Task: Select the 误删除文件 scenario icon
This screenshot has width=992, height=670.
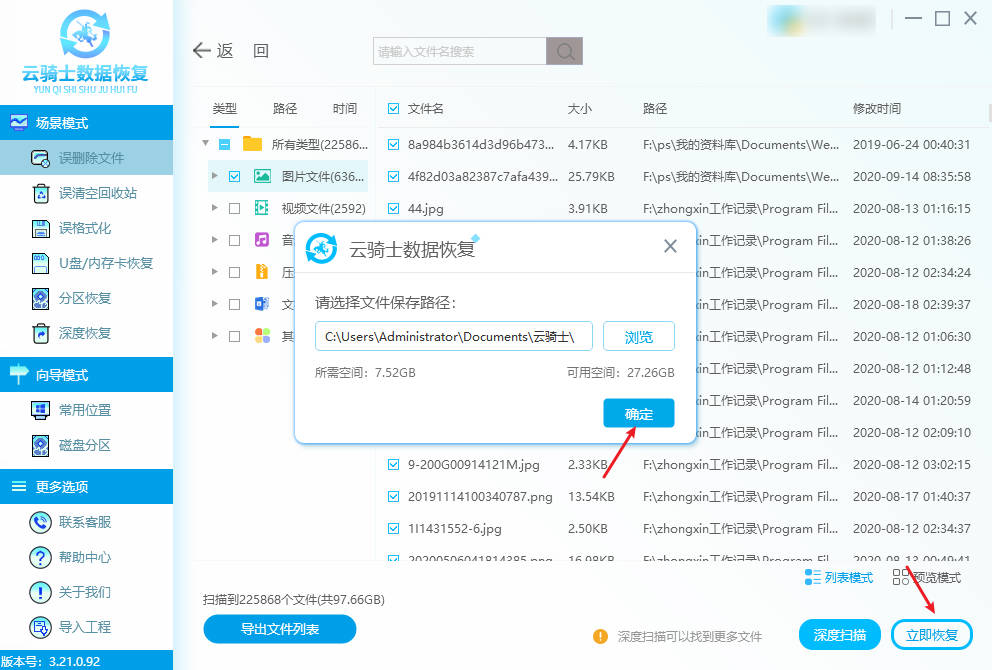Action: coord(41,158)
